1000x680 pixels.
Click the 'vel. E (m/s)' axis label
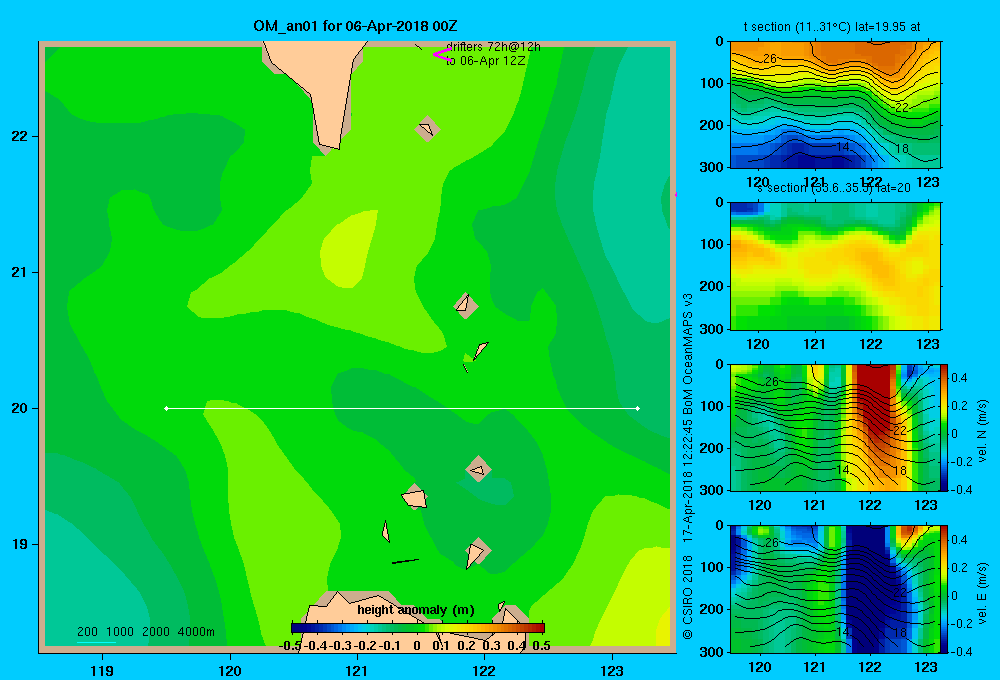[x=982, y=592]
